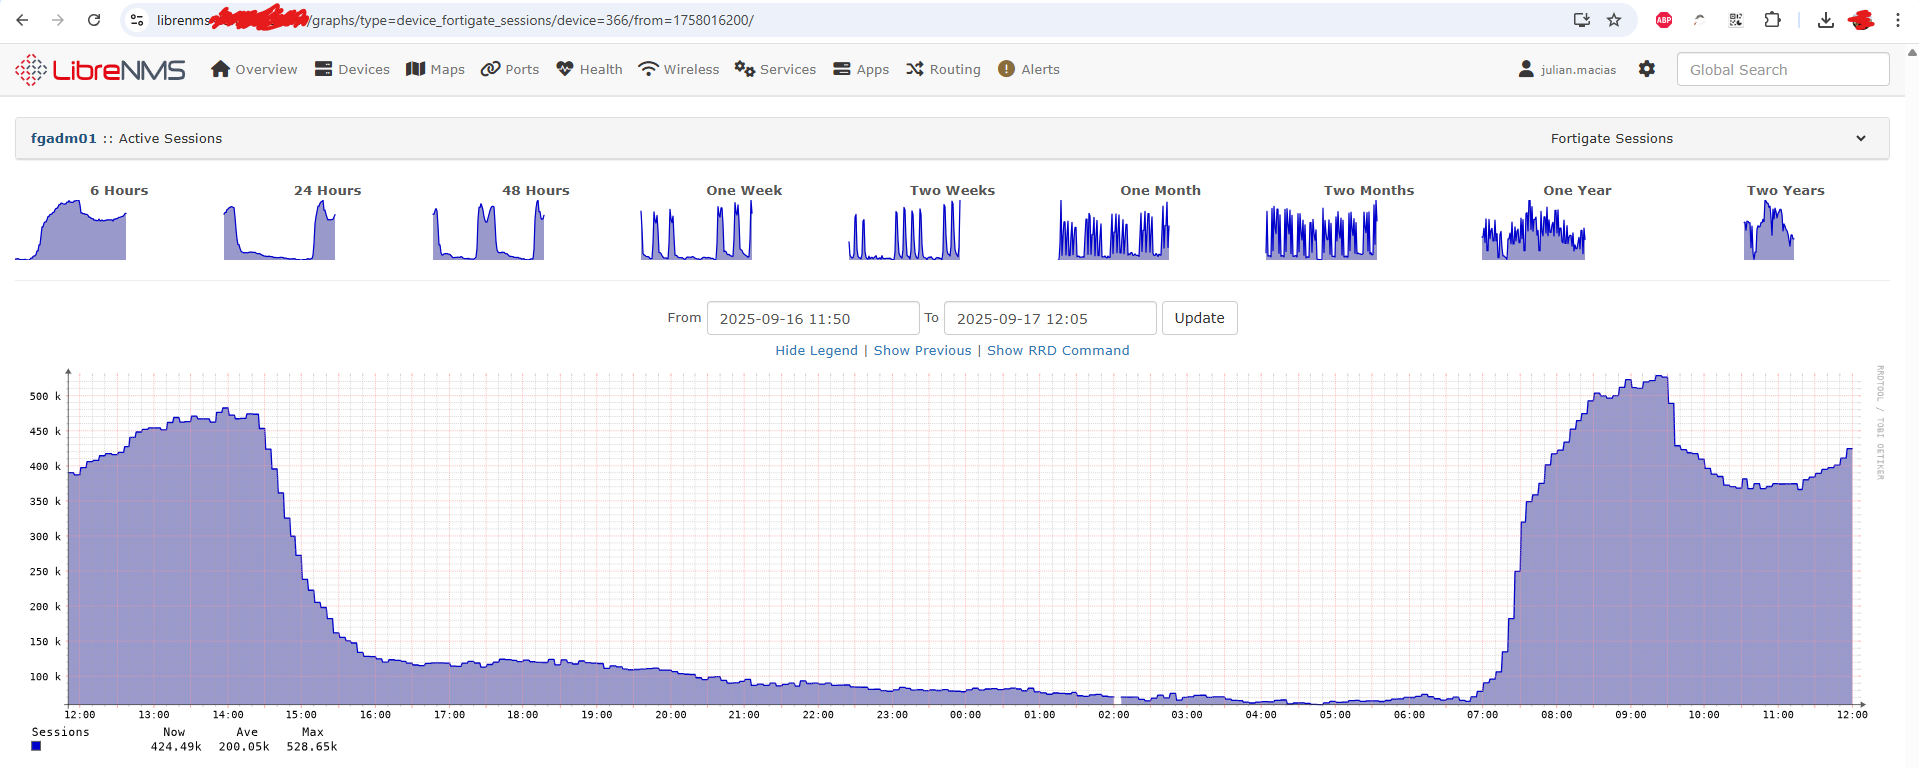Bookmark page with star icon

(1614, 20)
